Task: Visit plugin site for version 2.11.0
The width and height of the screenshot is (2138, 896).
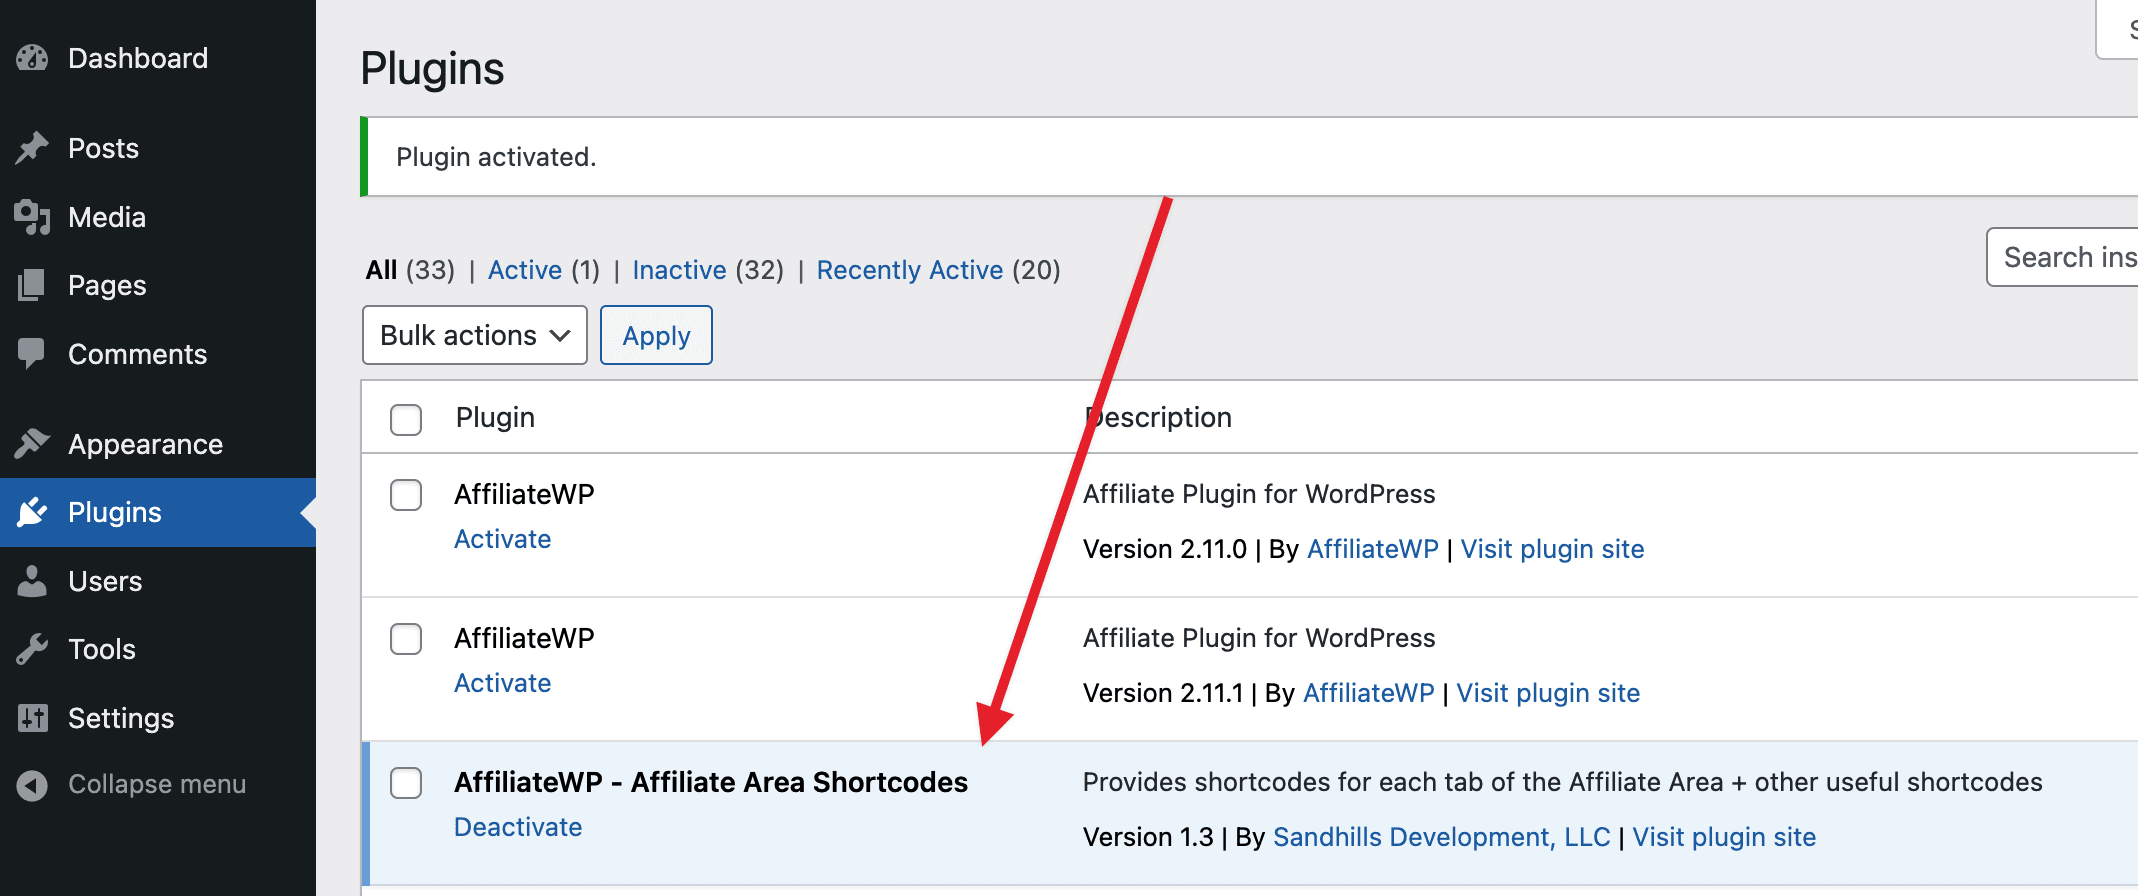Action: click(x=1552, y=549)
